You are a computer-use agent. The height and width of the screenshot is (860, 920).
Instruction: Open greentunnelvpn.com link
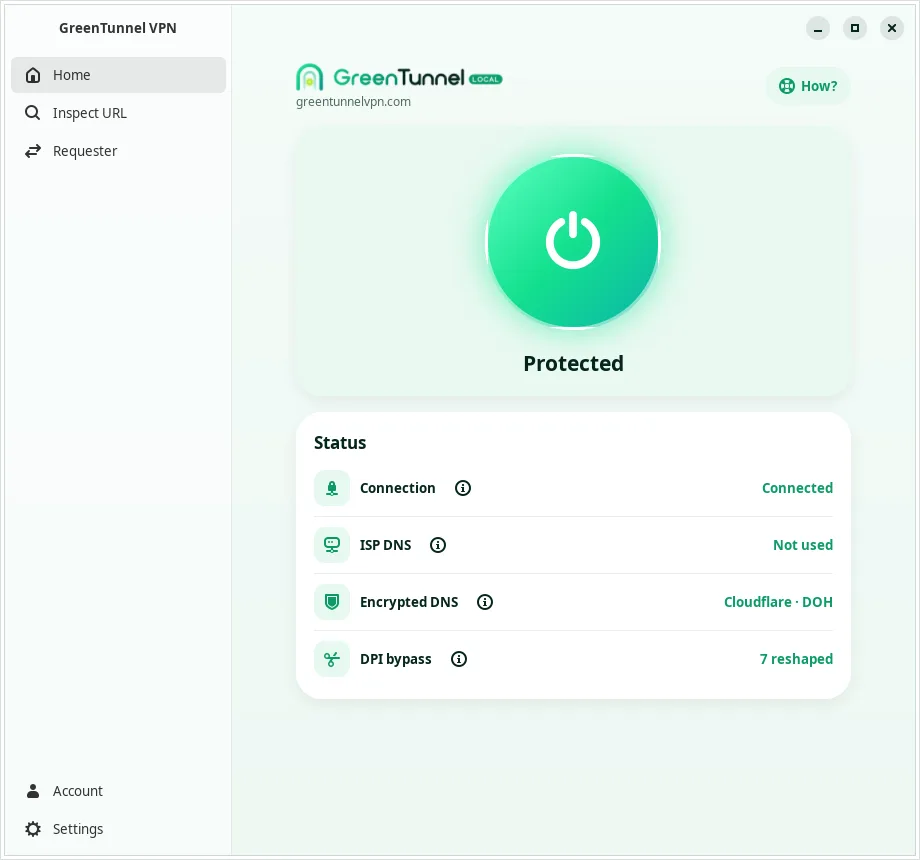tap(353, 101)
